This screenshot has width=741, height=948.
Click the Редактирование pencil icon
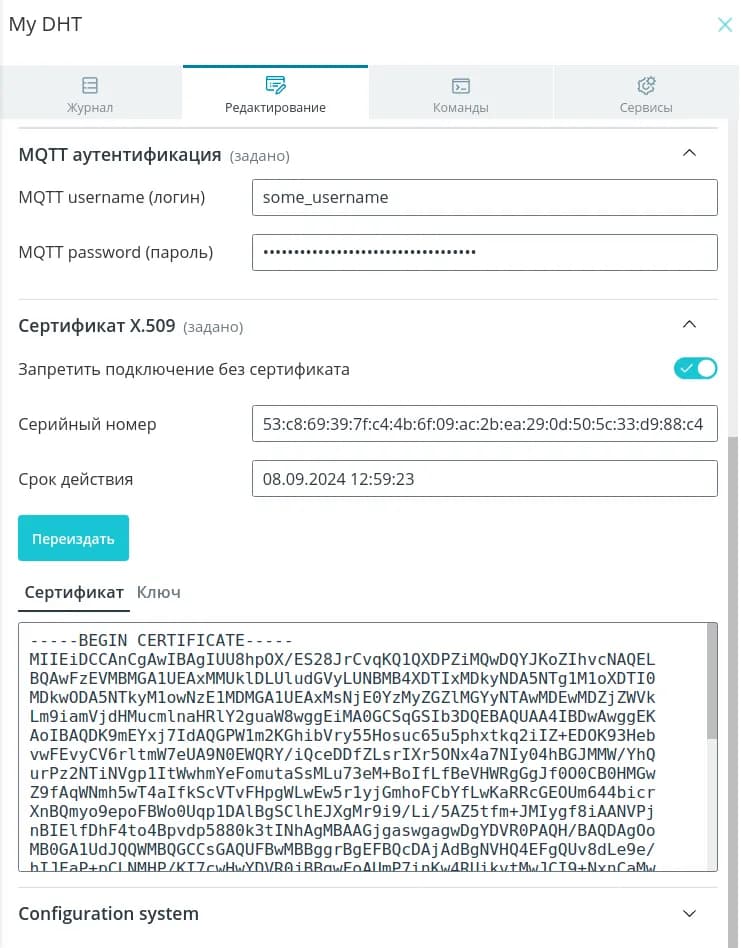(x=275, y=85)
